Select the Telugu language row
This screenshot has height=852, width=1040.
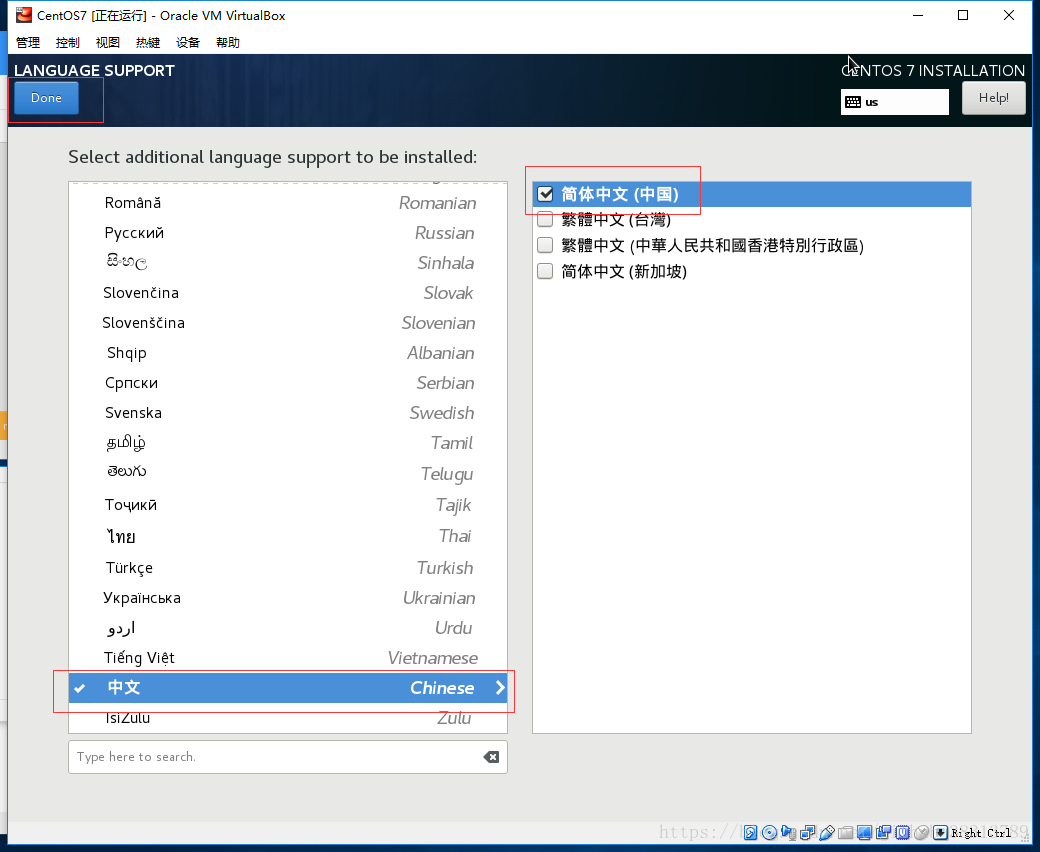coord(288,473)
